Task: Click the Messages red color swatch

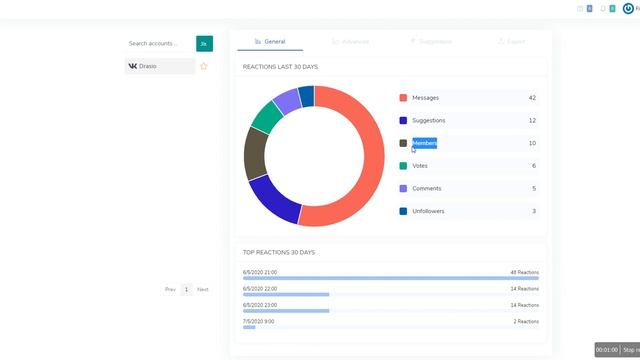Action: tap(403, 98)
